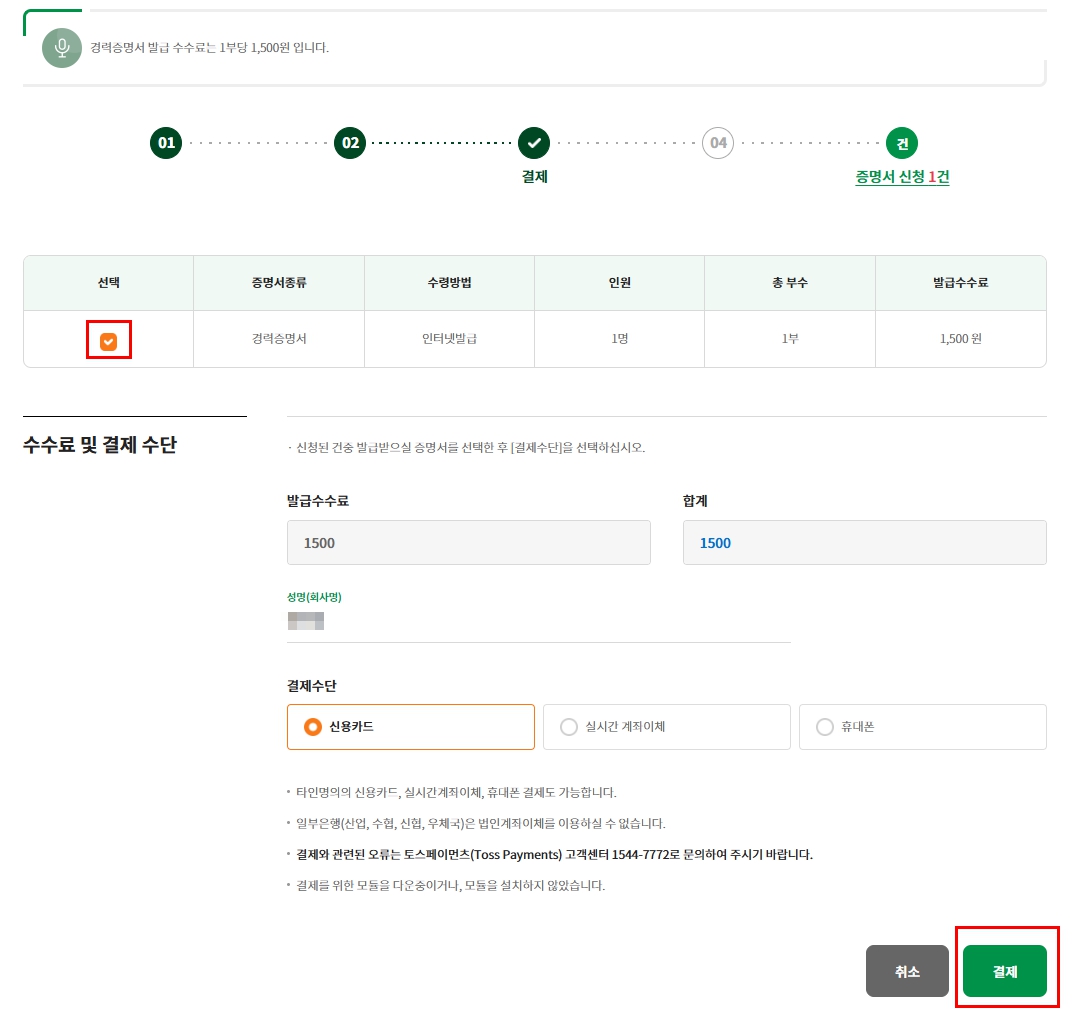Click the 인터넷발급 delivery method cell
The image size is (1080, 1026).
[449, 338]
